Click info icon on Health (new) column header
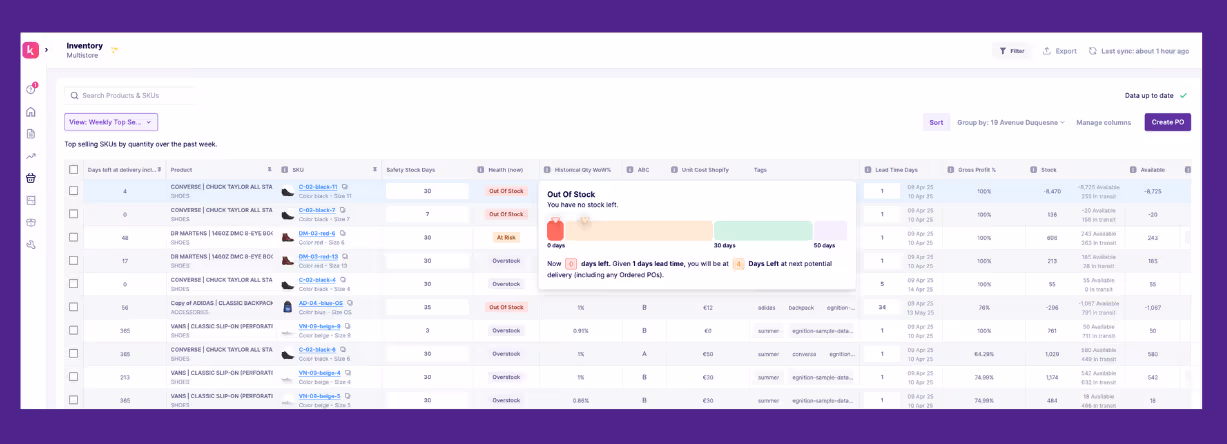The width and height of the screenshot is (1227, 444). [481, 169]
